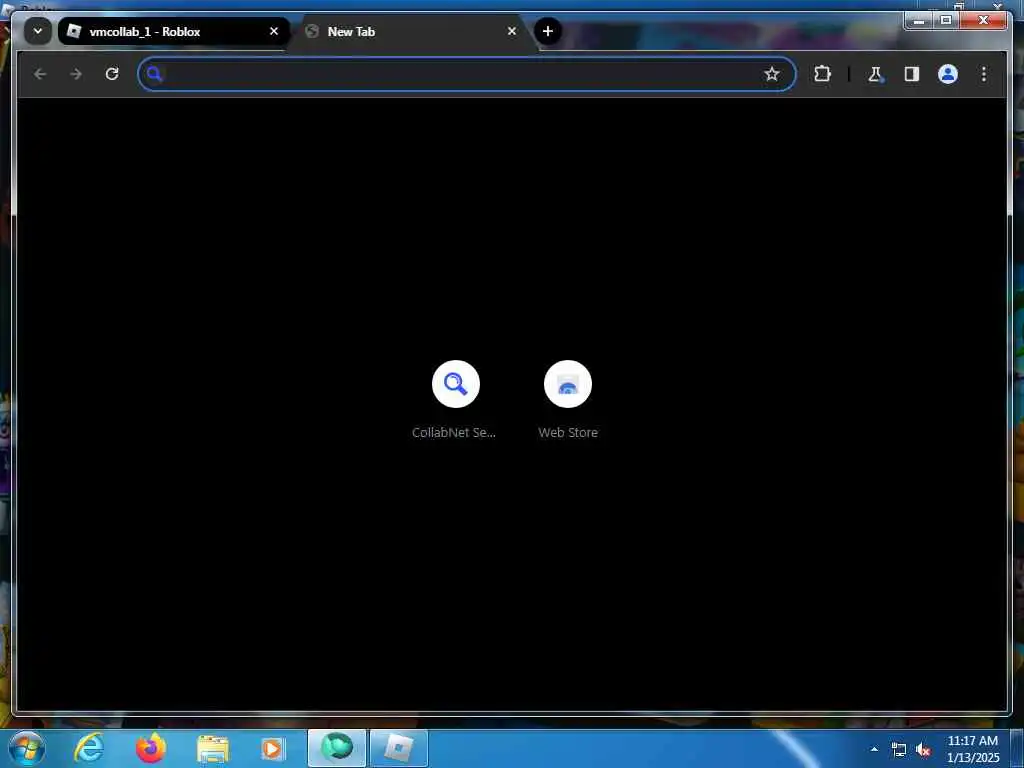1024x768 pixels.
Task: Go forward with the forward arrow
Action: 76,74
